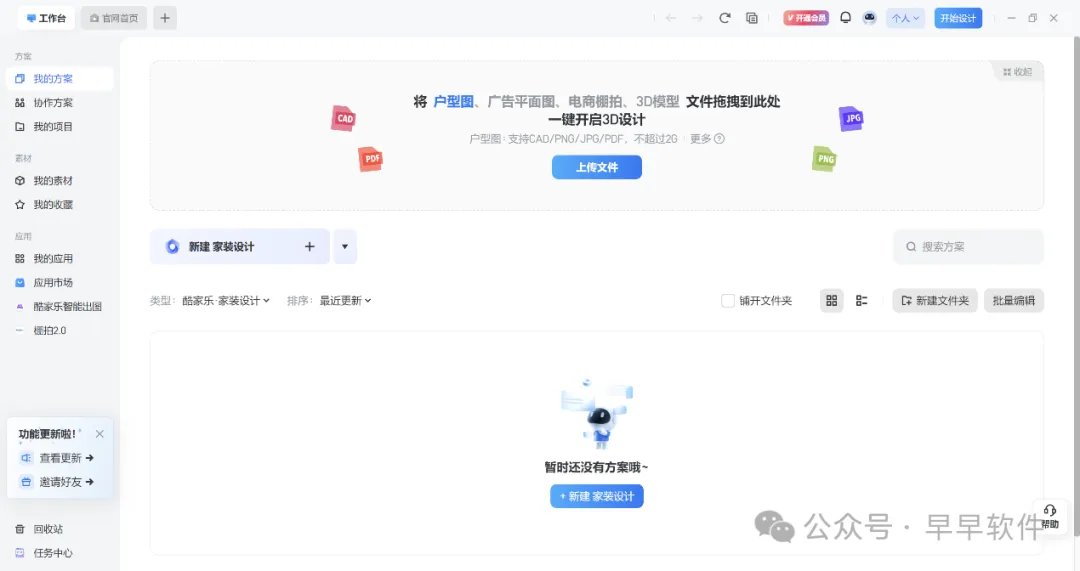Click 新建 家装设计 button with plus
The height and width of the screenshot is (571, 1080).
[x=240, y=247]
